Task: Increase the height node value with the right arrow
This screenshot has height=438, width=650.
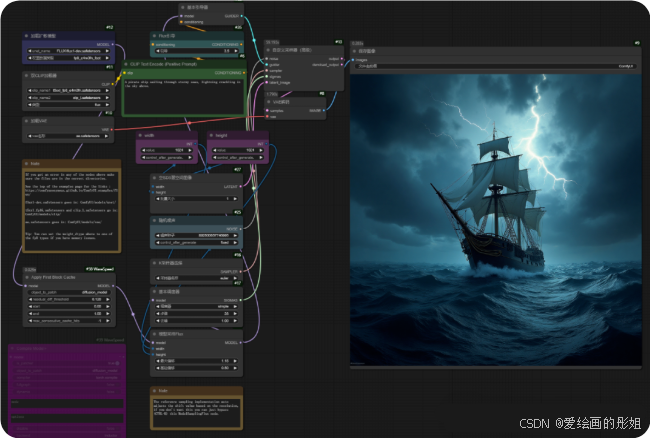Action: point(261,150)
